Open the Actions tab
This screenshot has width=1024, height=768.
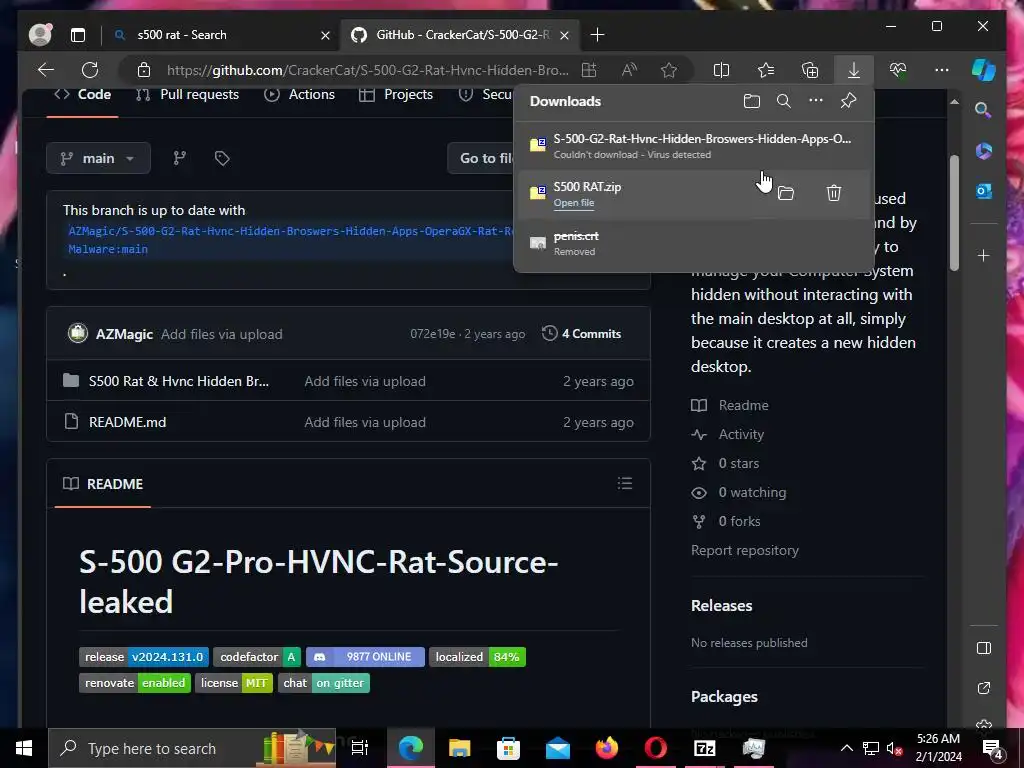pos(300,95)
